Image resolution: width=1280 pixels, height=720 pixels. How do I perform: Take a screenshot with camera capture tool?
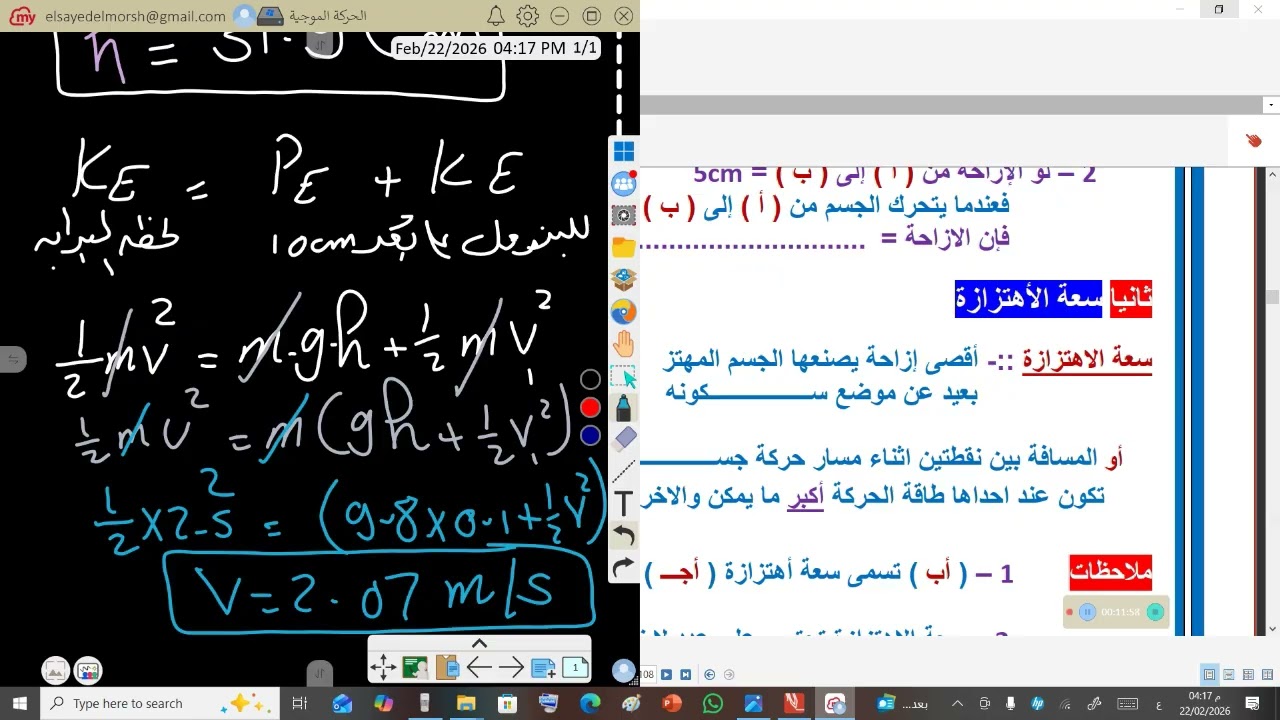coord(624,215)
